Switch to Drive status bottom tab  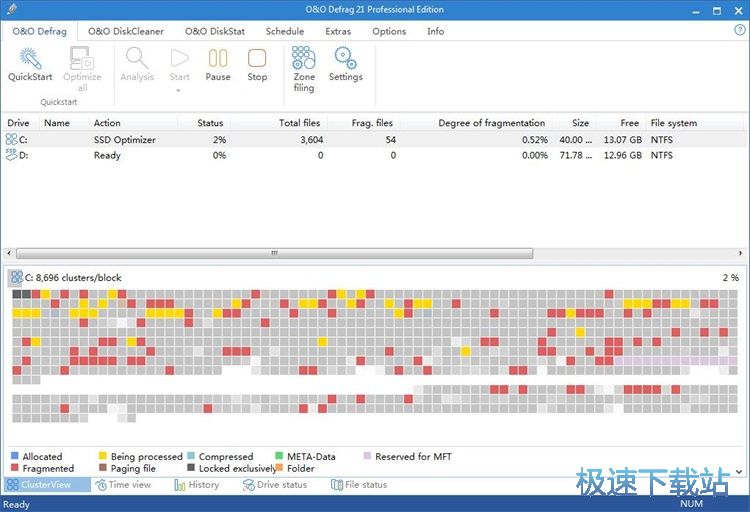click(x=275, y=485)
